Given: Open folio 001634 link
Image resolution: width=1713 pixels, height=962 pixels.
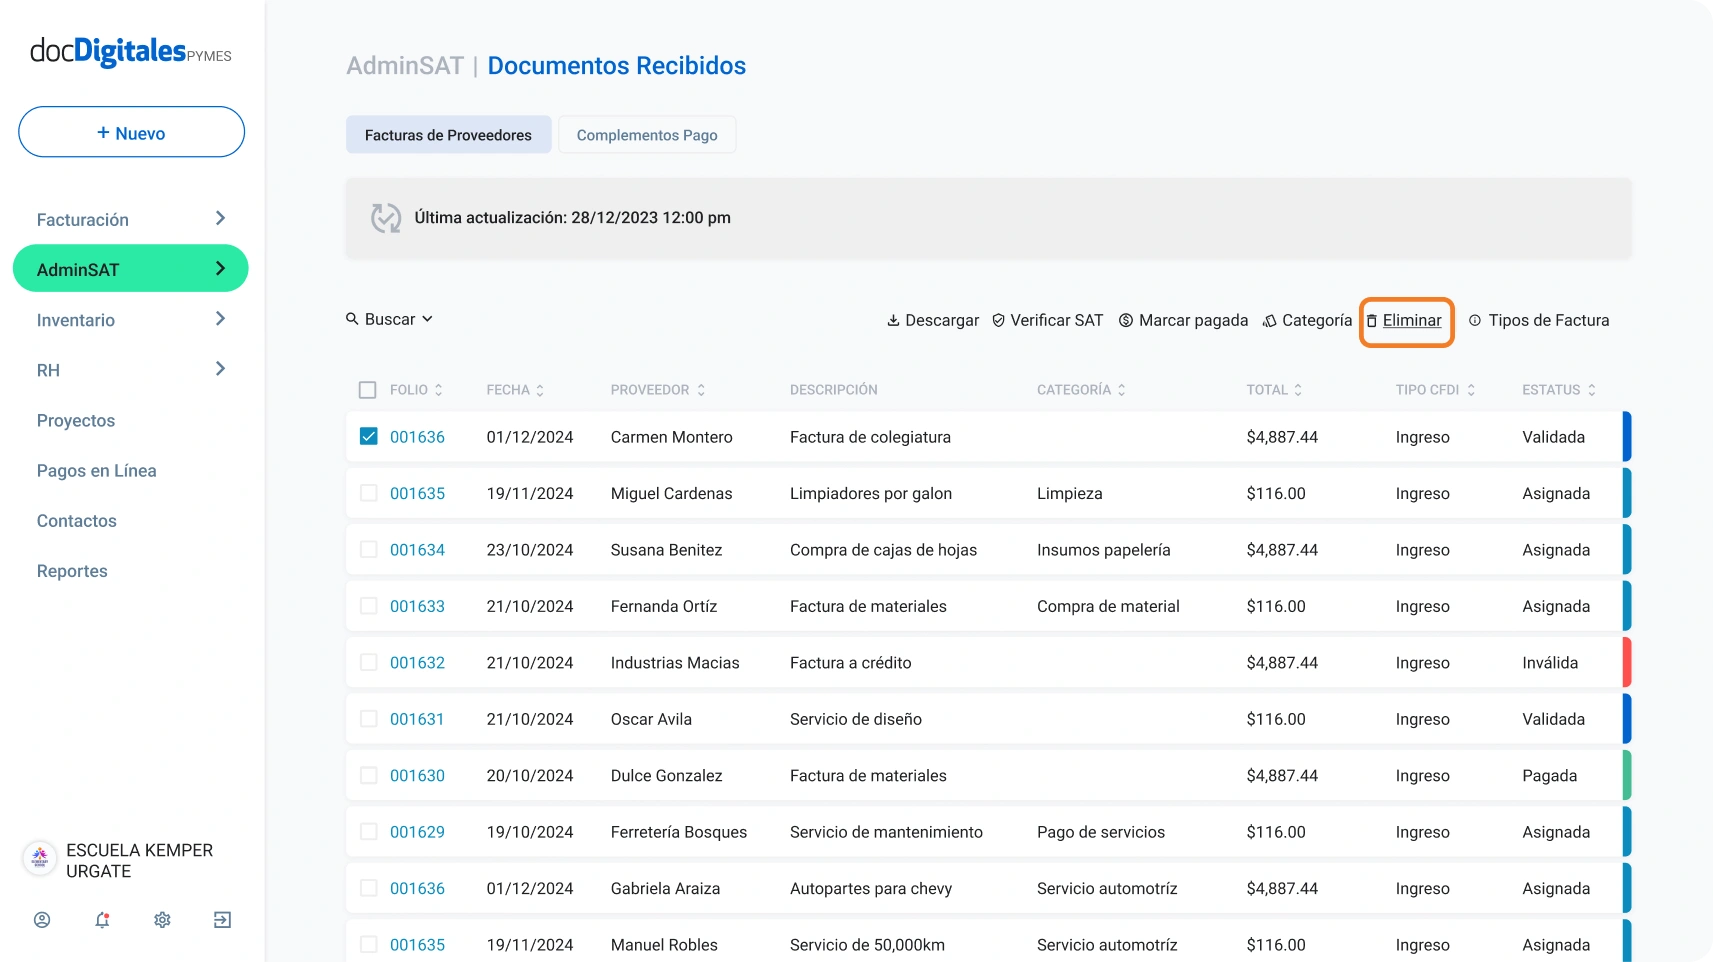Looking at the screenshot, I should 417,550.
